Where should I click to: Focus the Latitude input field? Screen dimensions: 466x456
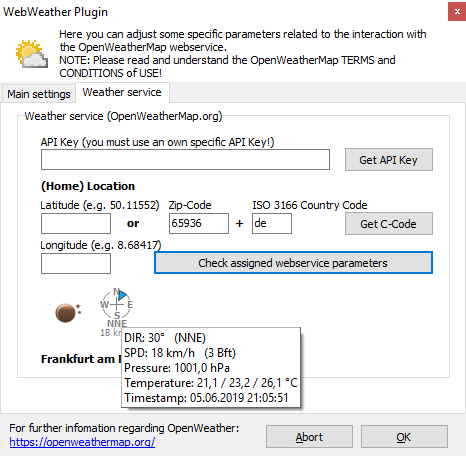pyautogui.click(x=76, y=223)
